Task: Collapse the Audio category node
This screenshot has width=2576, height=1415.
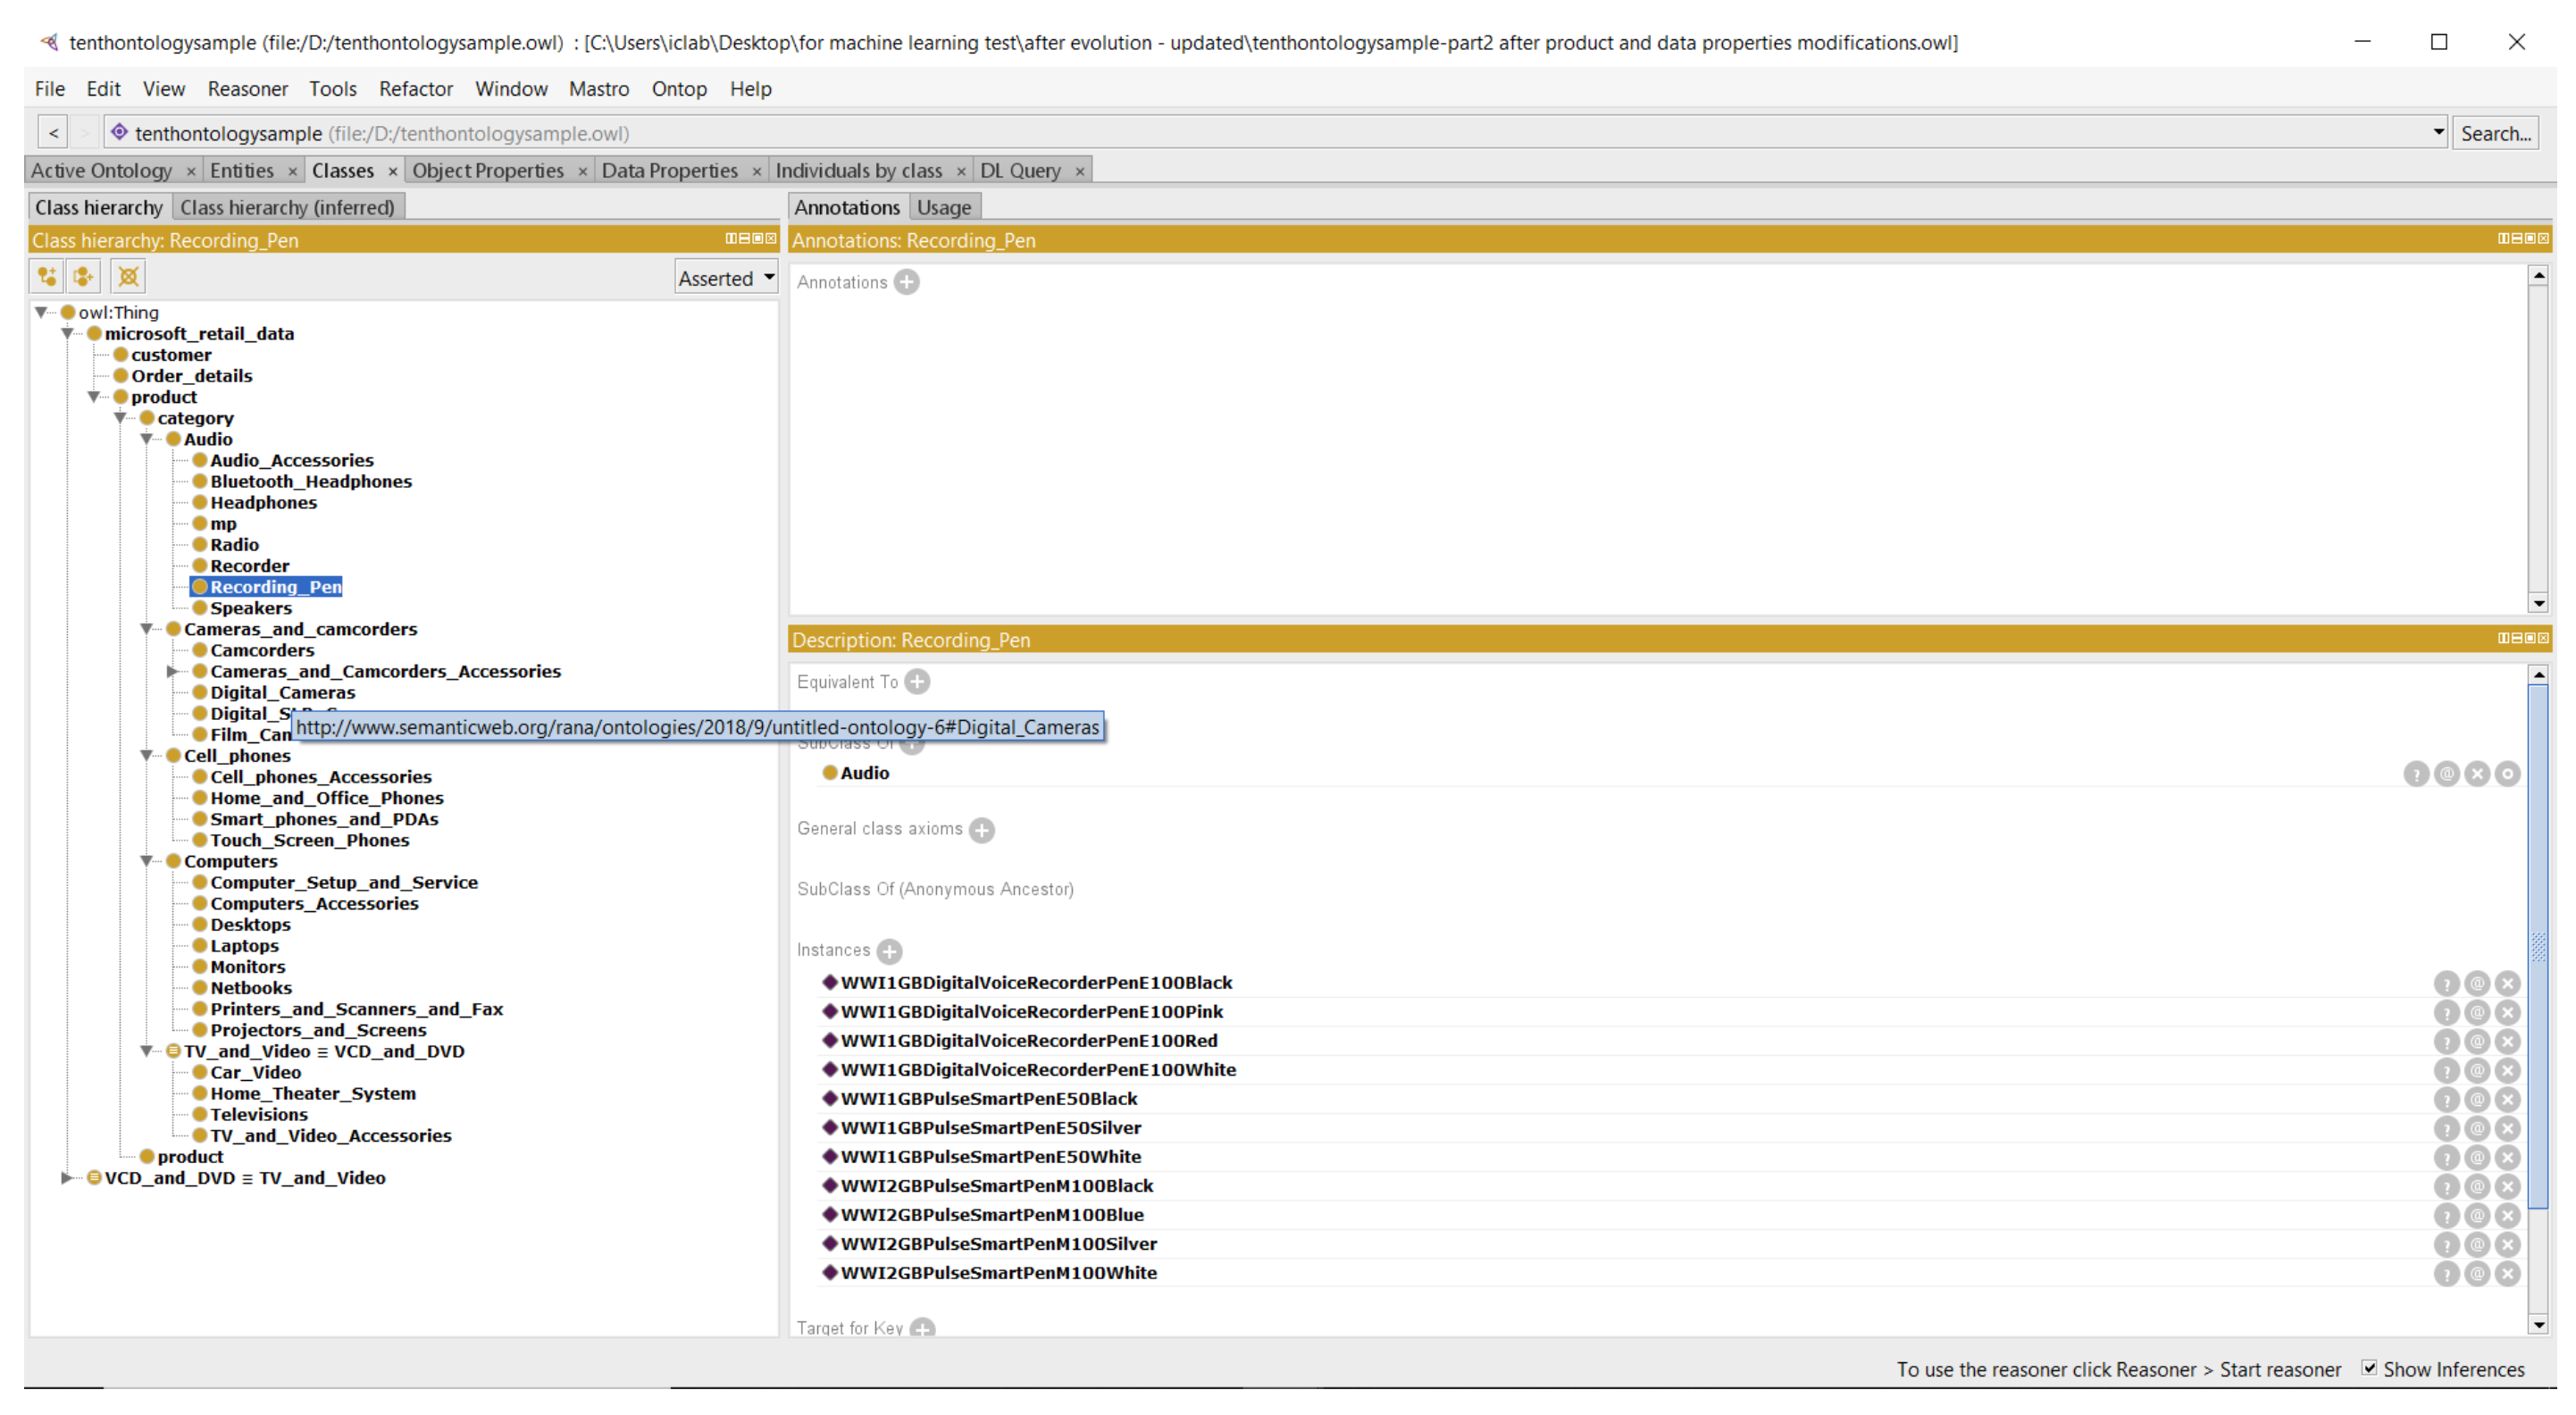Action: pyautogui.click(x=147, y=439)
